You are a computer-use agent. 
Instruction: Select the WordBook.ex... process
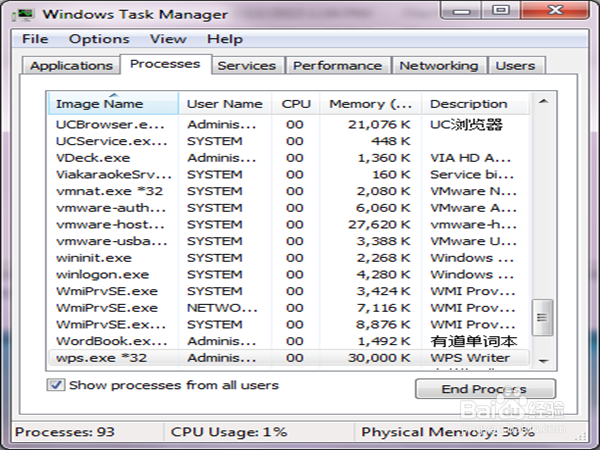point(289,341)
